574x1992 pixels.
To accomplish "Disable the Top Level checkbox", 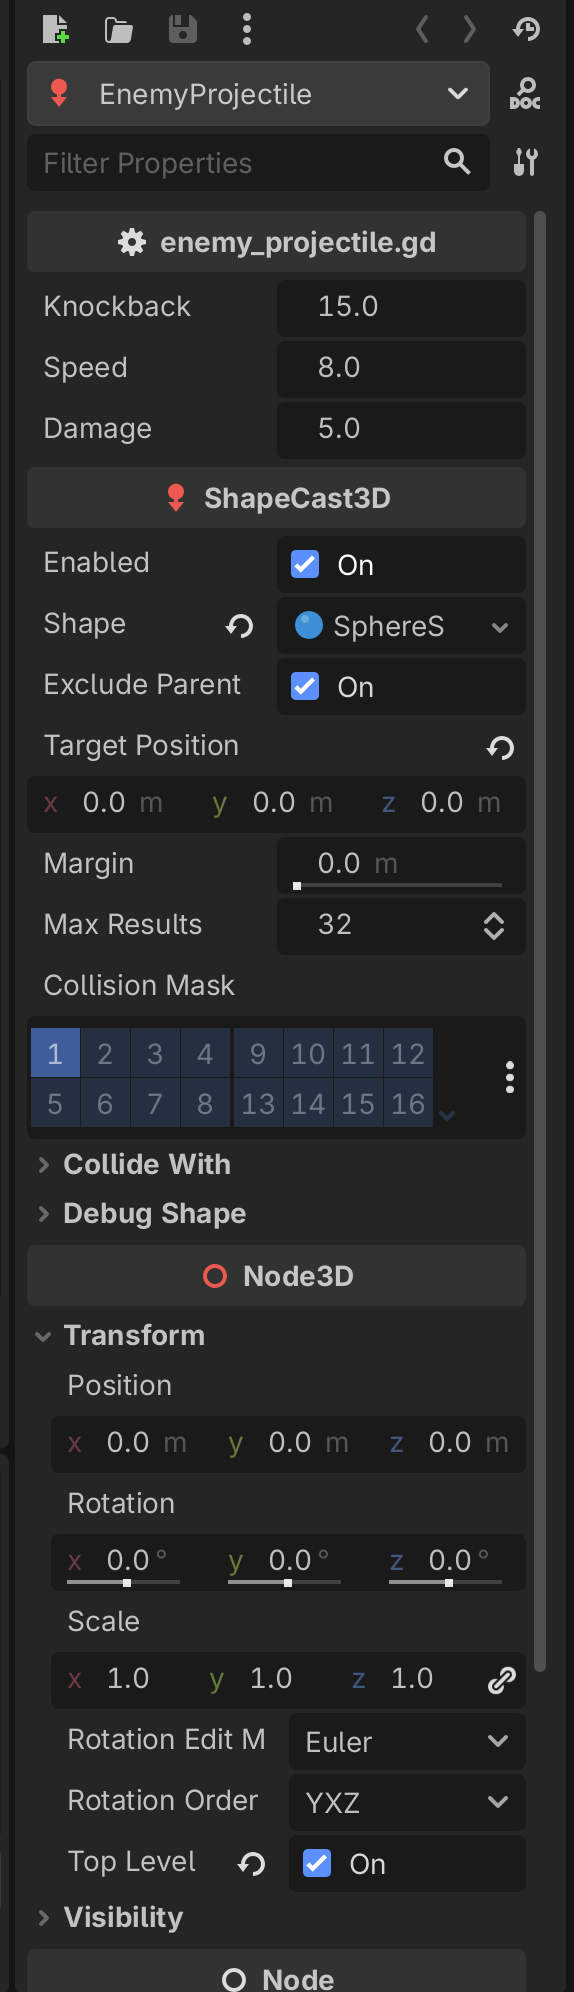I will (x=317, y=1863).
